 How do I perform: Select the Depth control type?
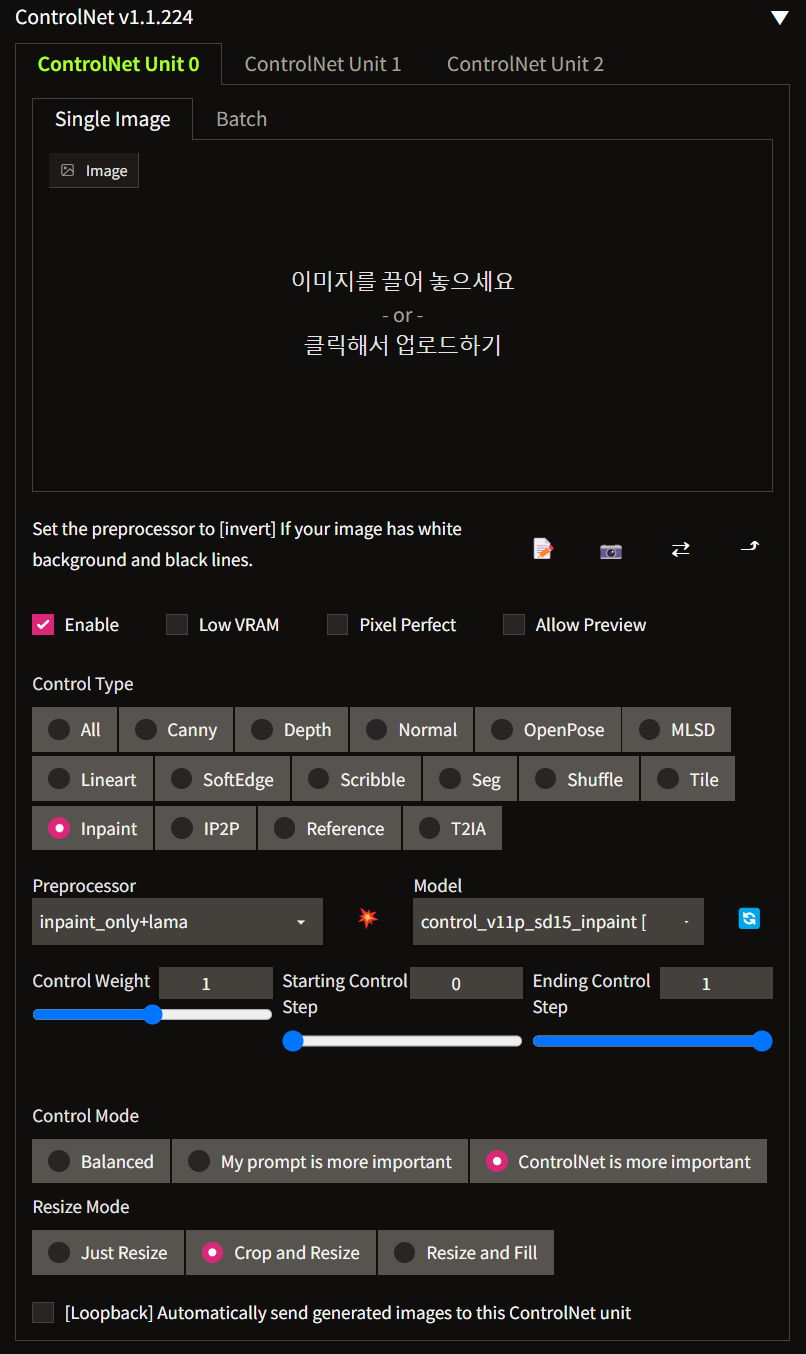(x=291, y=730)
